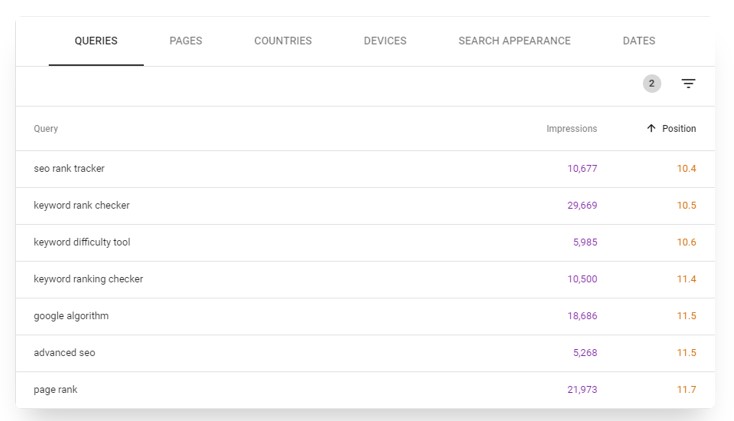Sort by the Impressions column header
This screenshot has width=734, height=421.
click(x=572, y=128)
